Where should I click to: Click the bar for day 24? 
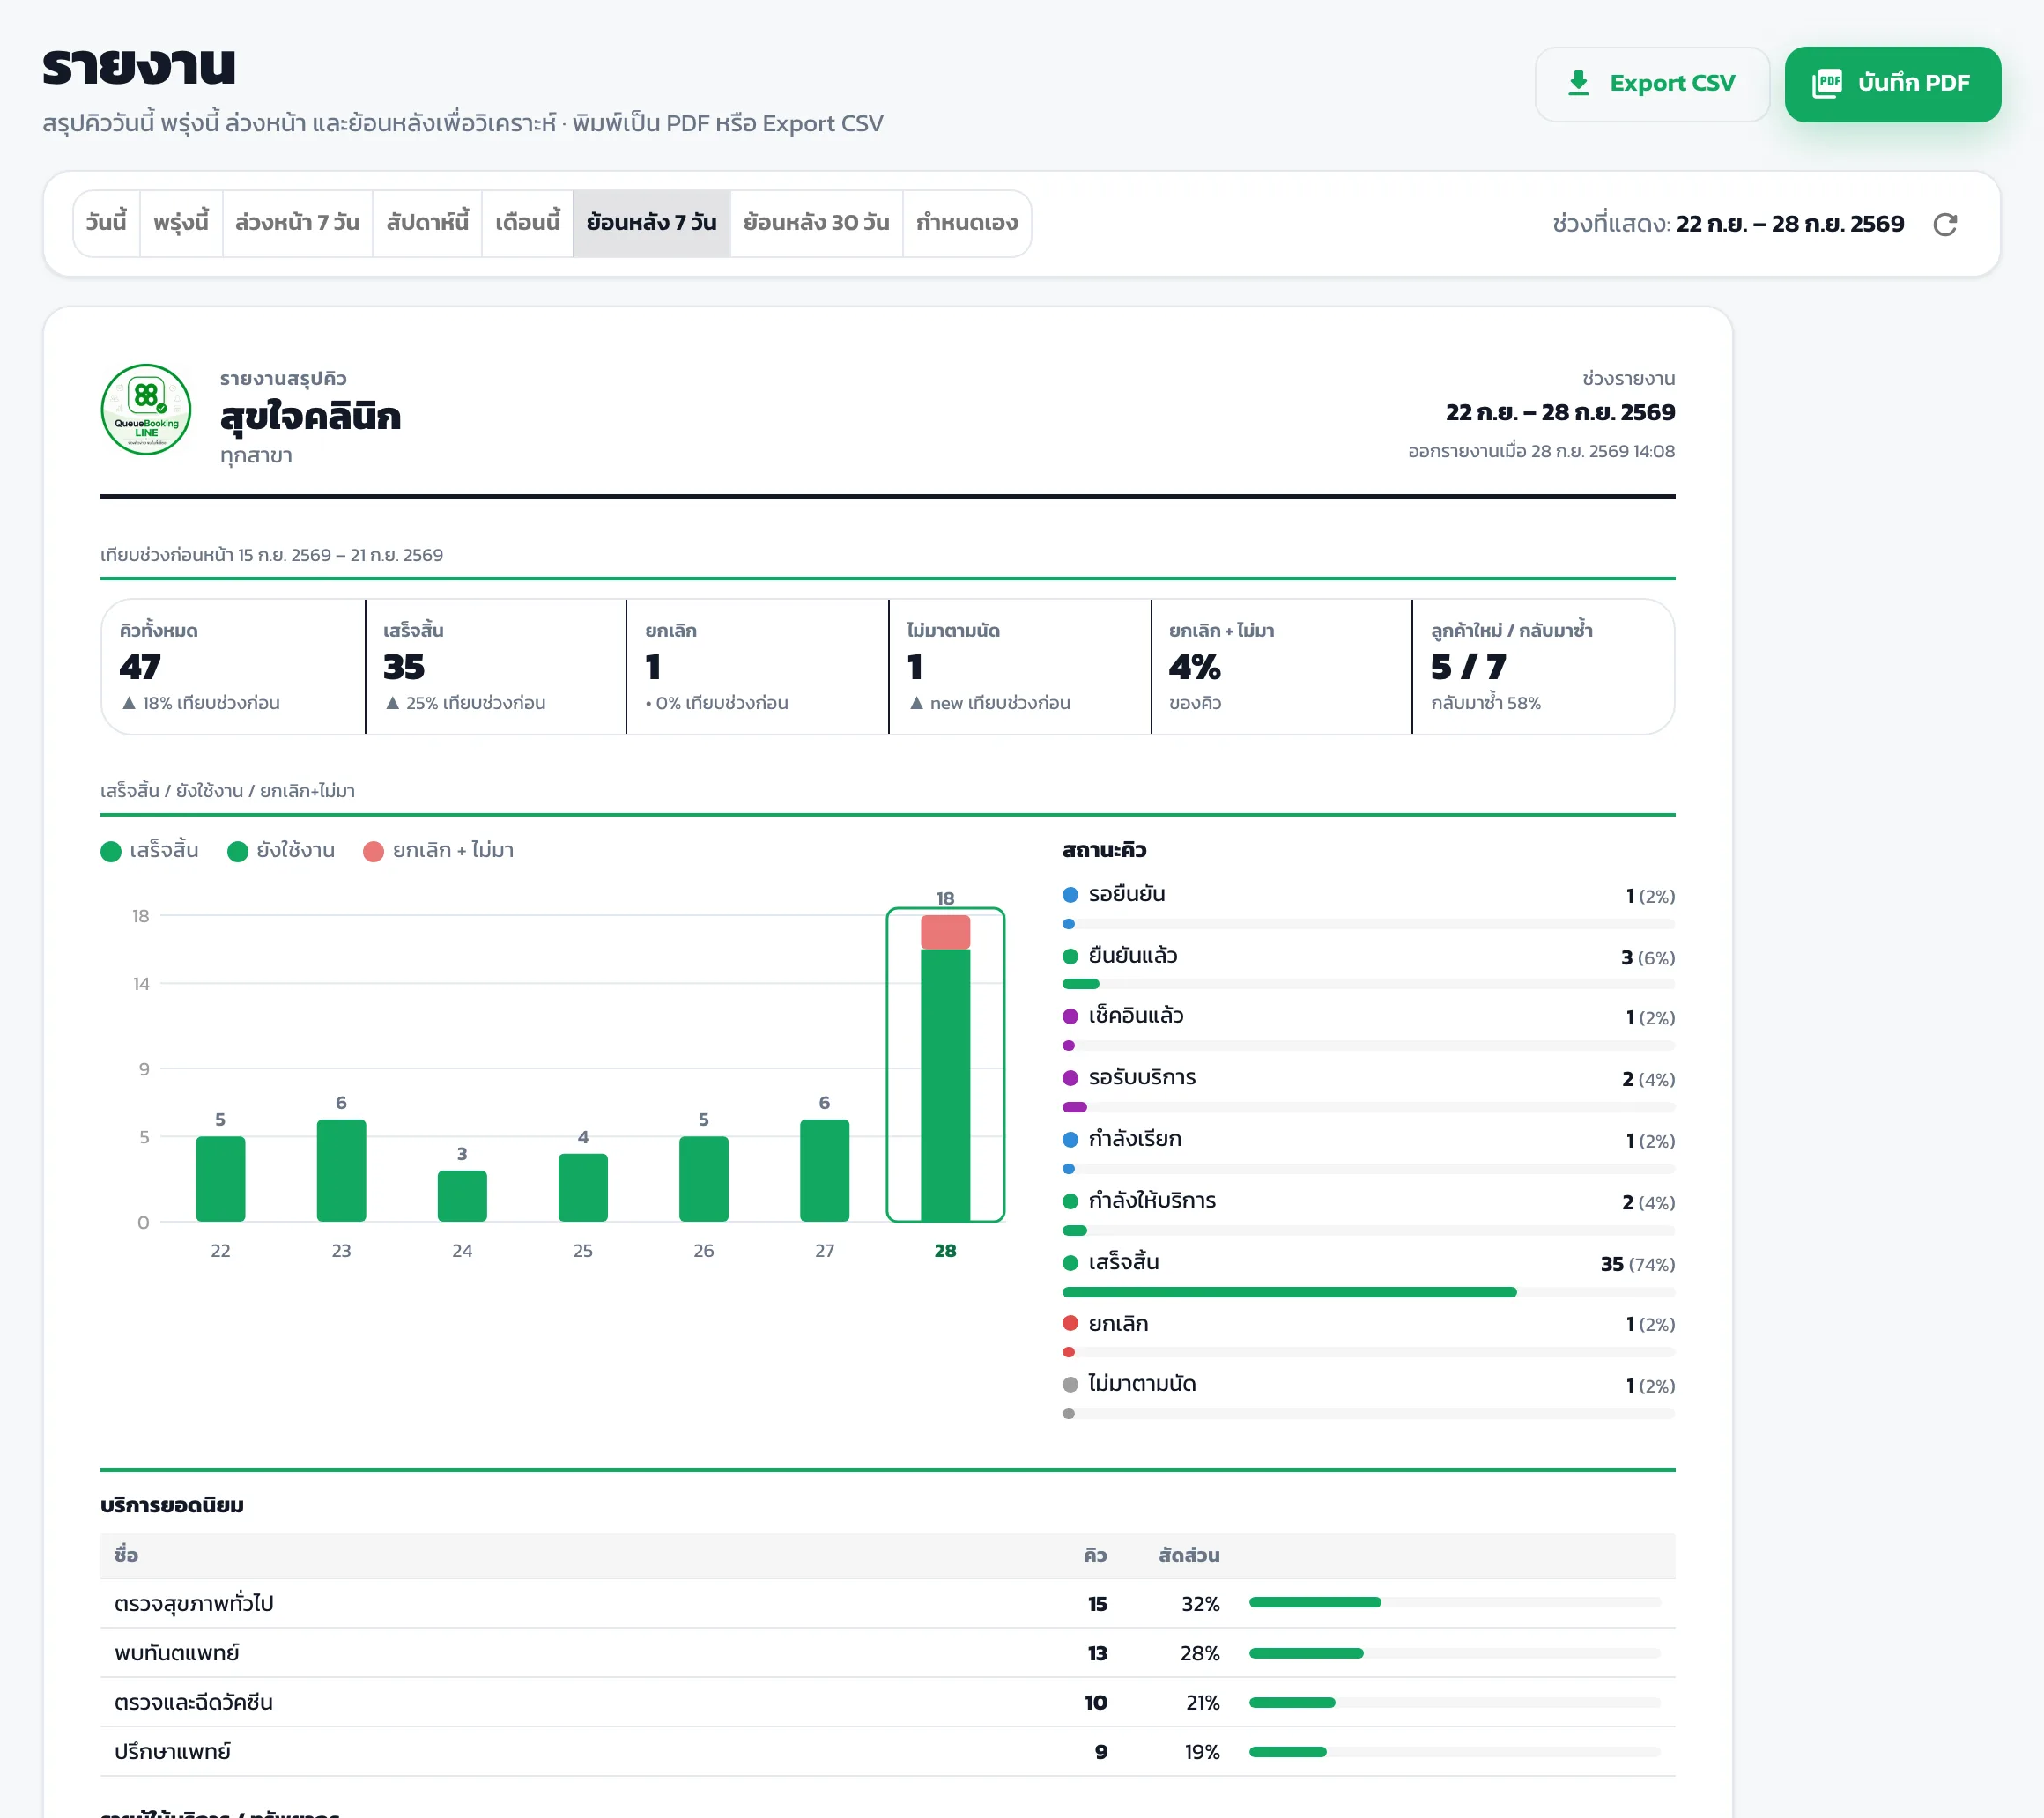click(462, 1196)
